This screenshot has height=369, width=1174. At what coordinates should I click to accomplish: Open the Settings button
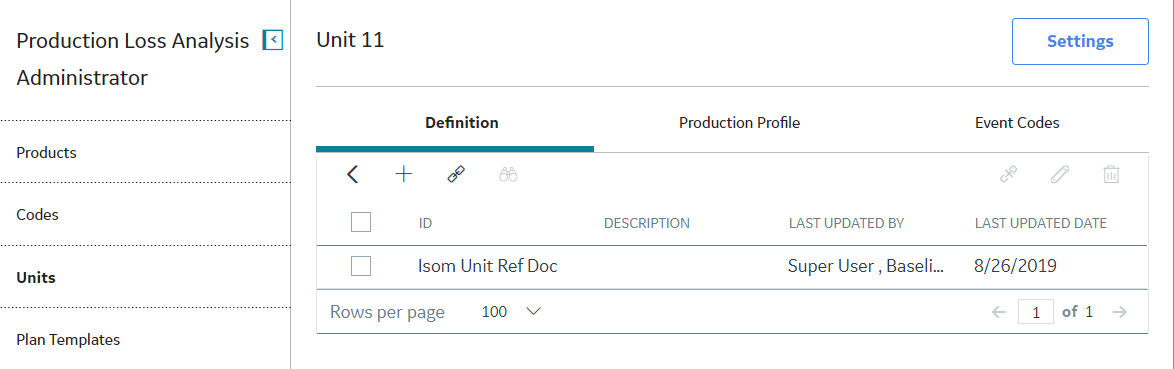[x=1080, y=41]
